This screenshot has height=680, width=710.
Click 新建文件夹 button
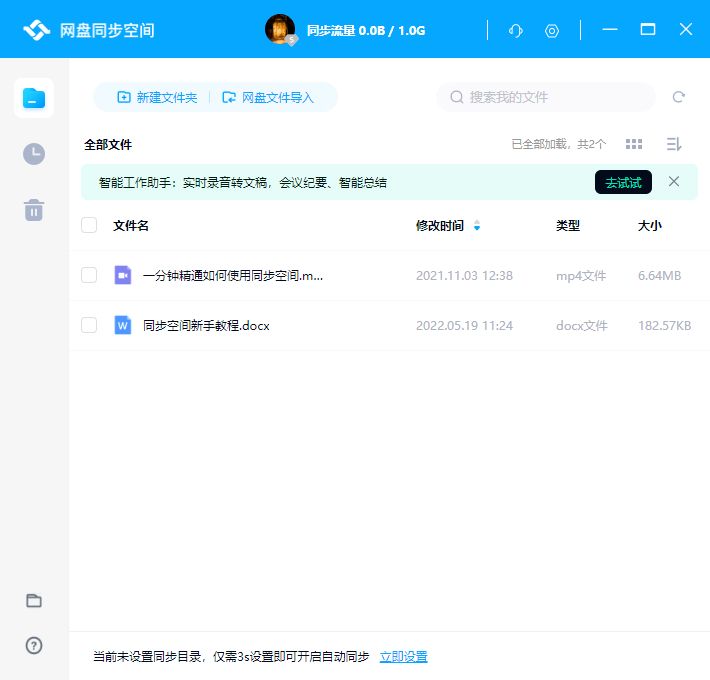[157, 97]
